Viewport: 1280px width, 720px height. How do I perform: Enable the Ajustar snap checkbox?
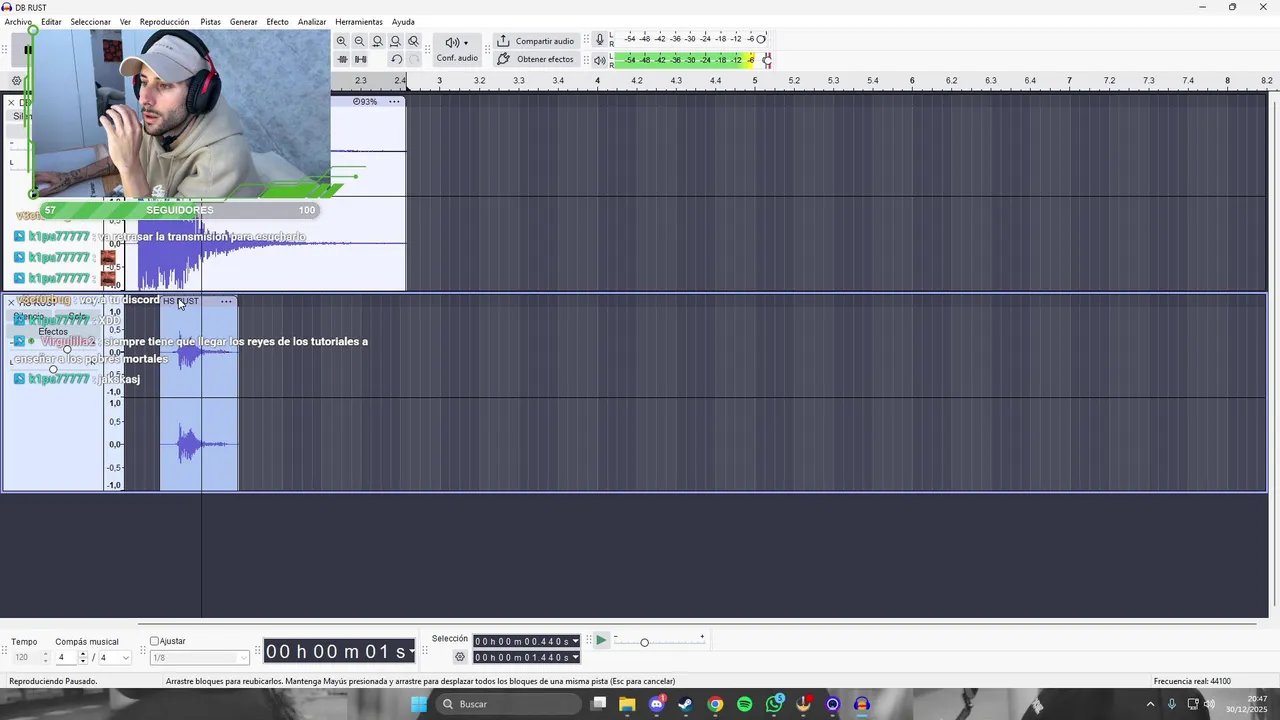155,641
